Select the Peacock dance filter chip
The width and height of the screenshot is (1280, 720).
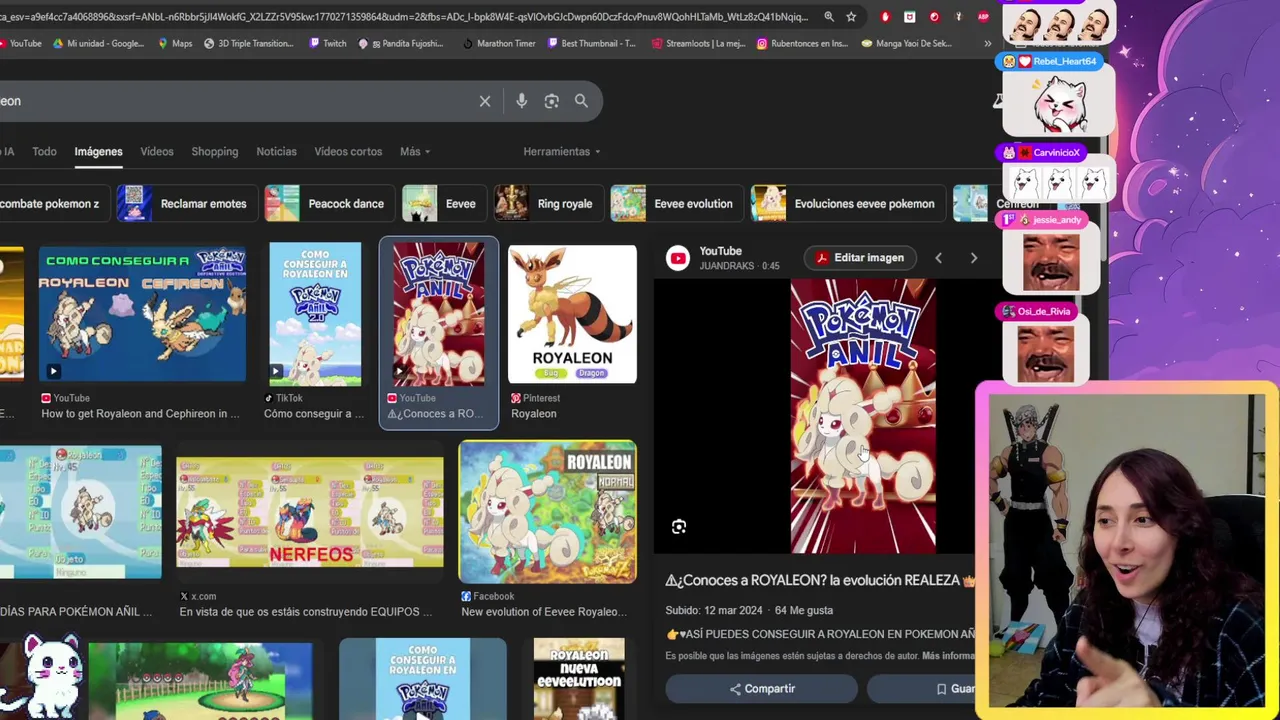coord(329,204)
